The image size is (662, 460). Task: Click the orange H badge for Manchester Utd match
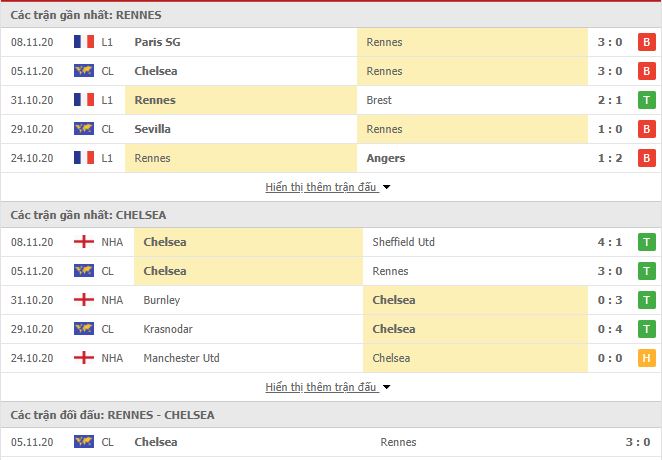(x=646, y=358)
